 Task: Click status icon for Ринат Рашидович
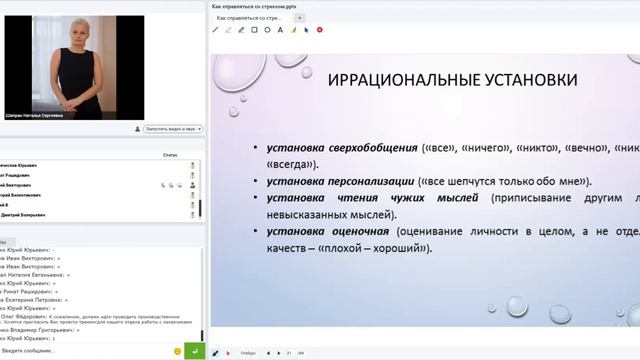(193, 175)
